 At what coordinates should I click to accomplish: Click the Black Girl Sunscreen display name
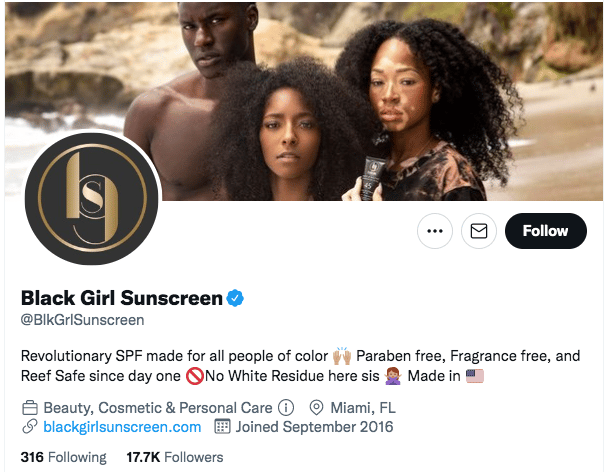click(x=122, y=298)
